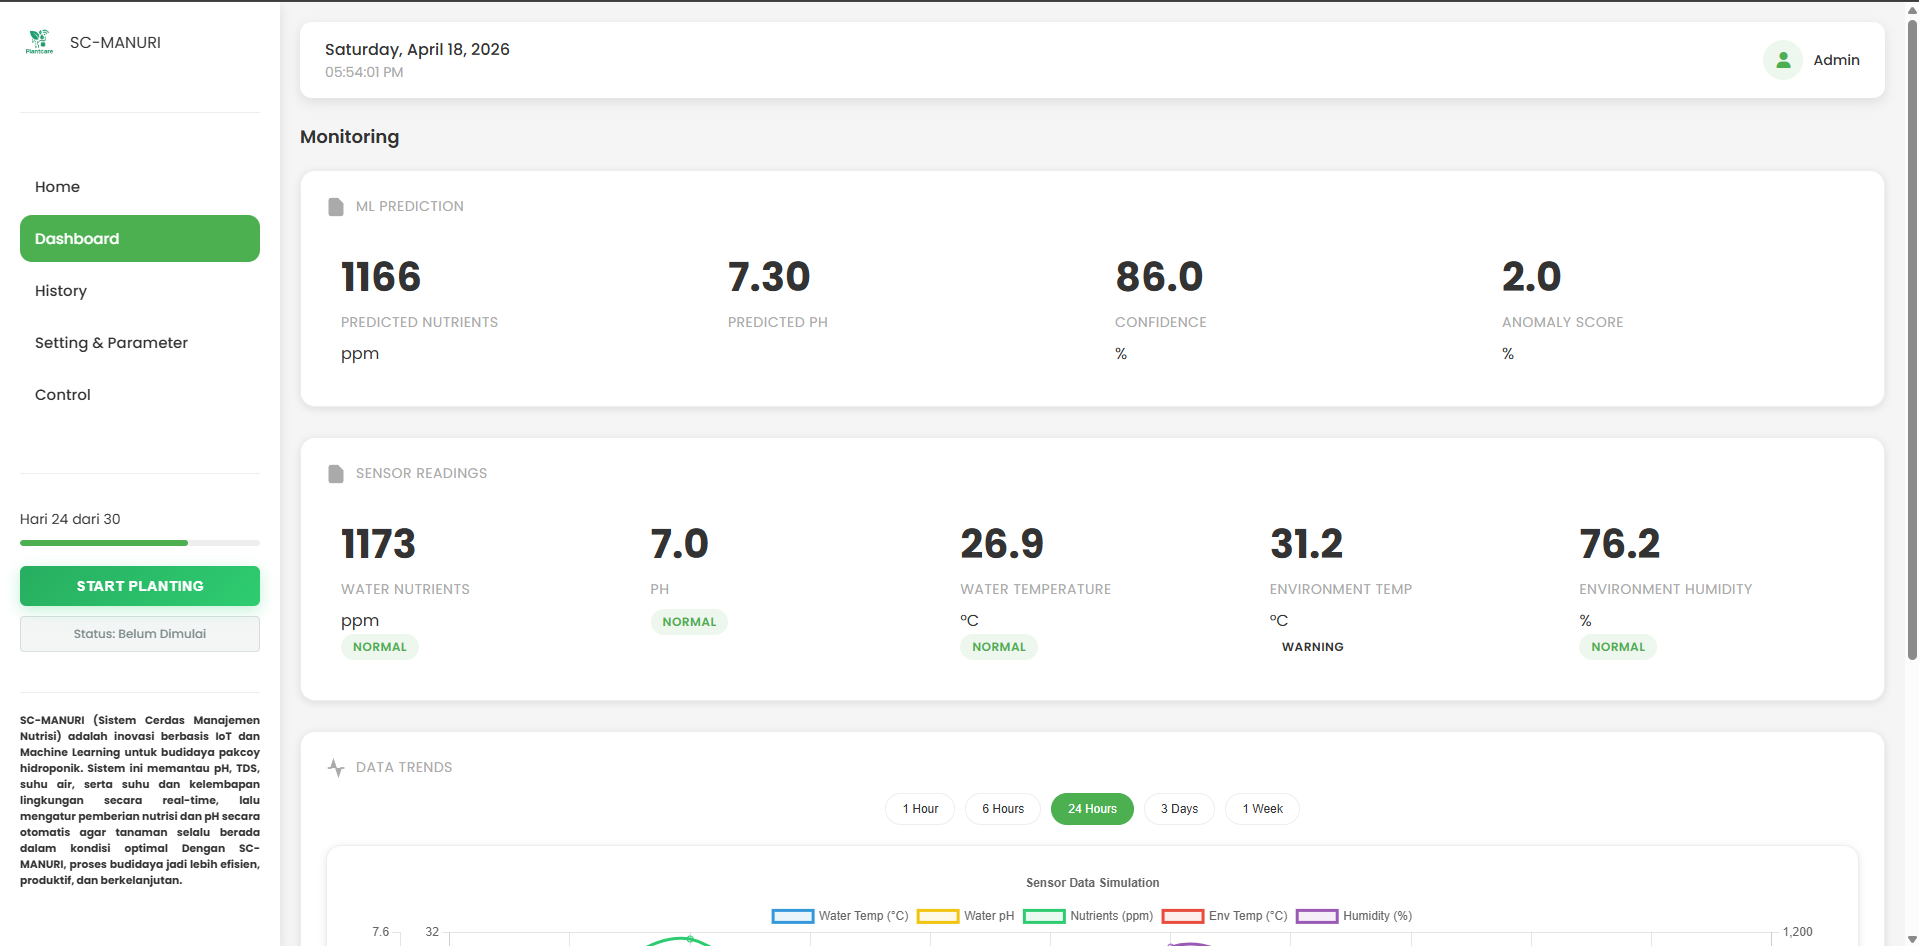Click the predicted nutrients value 1166
This screenshot has height=946, width=1919.
click(x=381, y=277)
